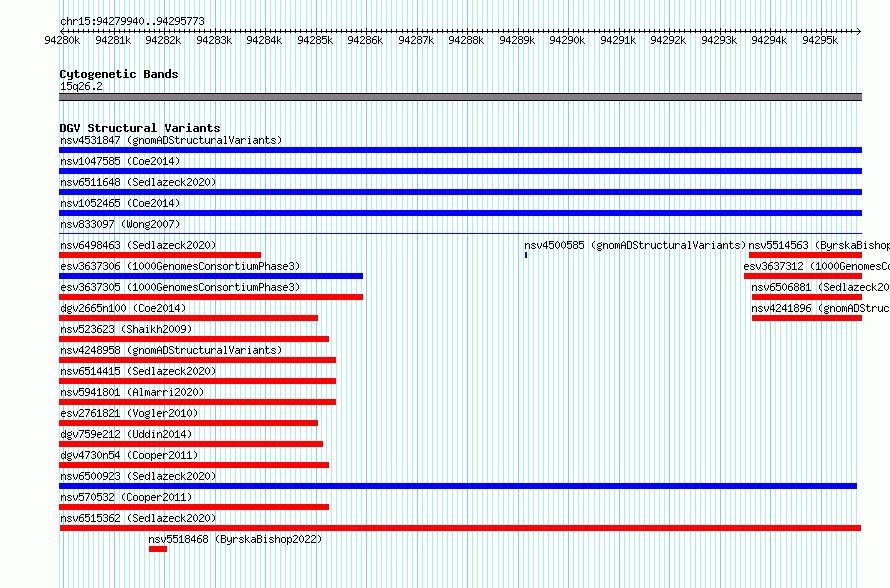Open esv3637306 1000GenomesConsortiumPhase3 label
This screenshot has width=890, height=588.
(x=180, y=266)
